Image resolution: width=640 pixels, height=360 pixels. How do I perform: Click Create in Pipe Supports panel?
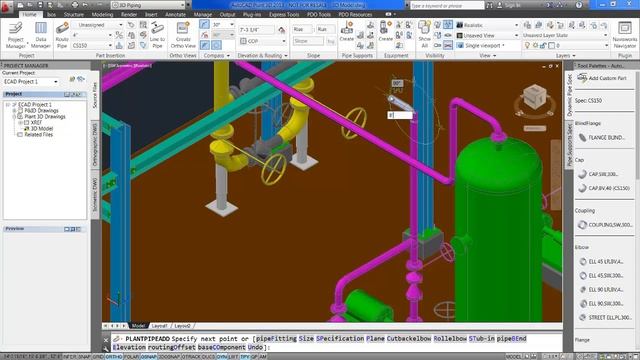[347, 31]
